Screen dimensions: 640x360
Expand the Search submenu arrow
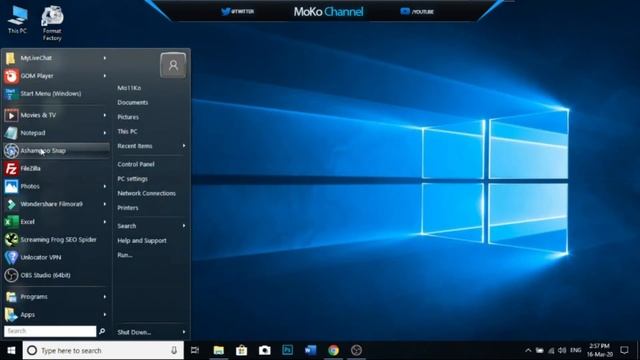(184, 226)
